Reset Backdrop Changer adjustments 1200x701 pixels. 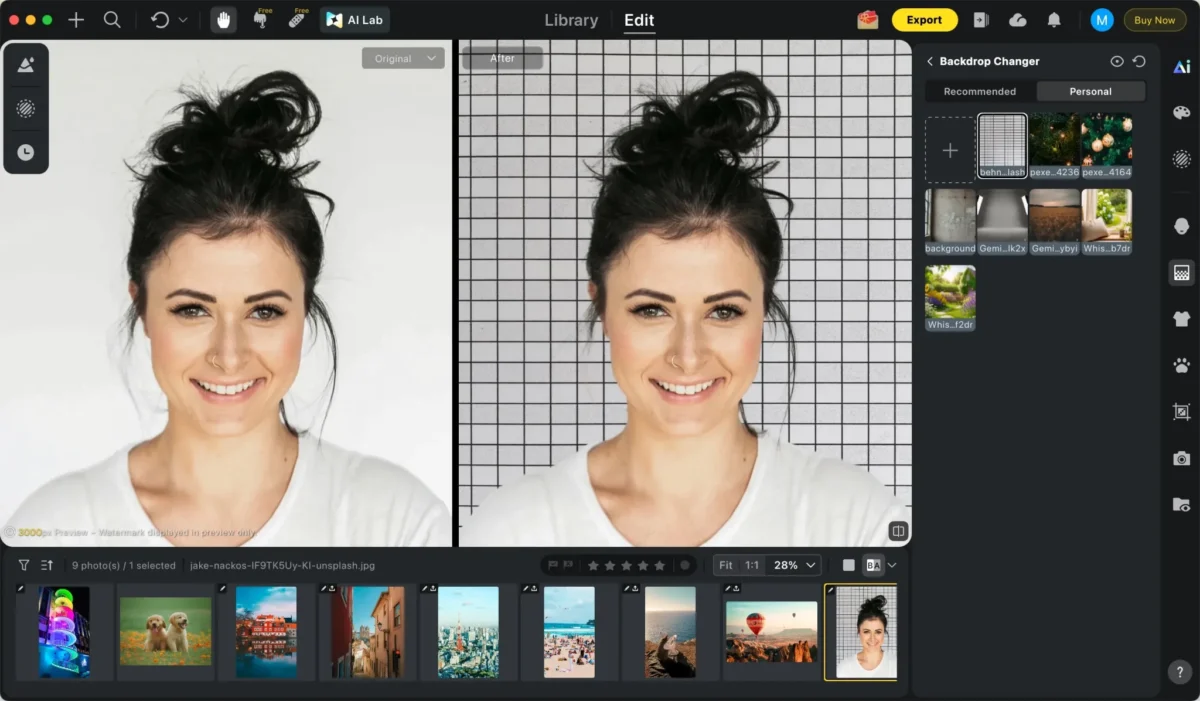pyautogui.click(x=1139, y=61)
